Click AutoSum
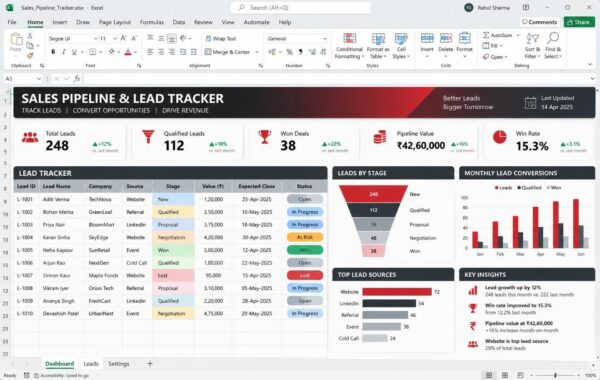This screenshot has height=380, width=600. tap(497, 35)
